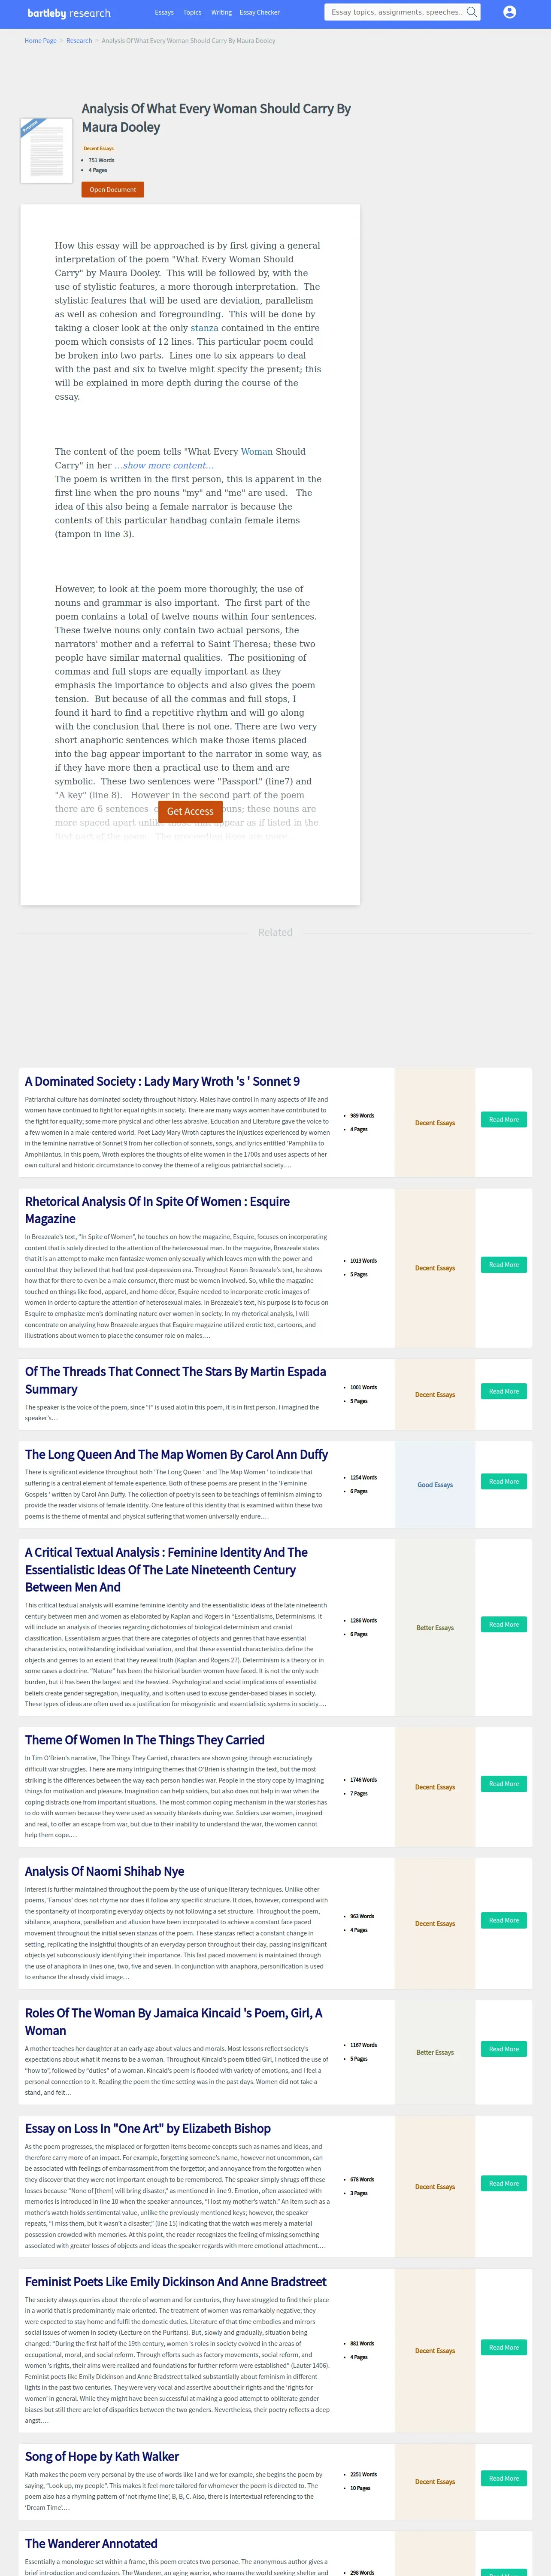The height and width of the screenshot is (2576, 551).
Task: Read More for Song of Hope essay
Action: (504, 2478)
